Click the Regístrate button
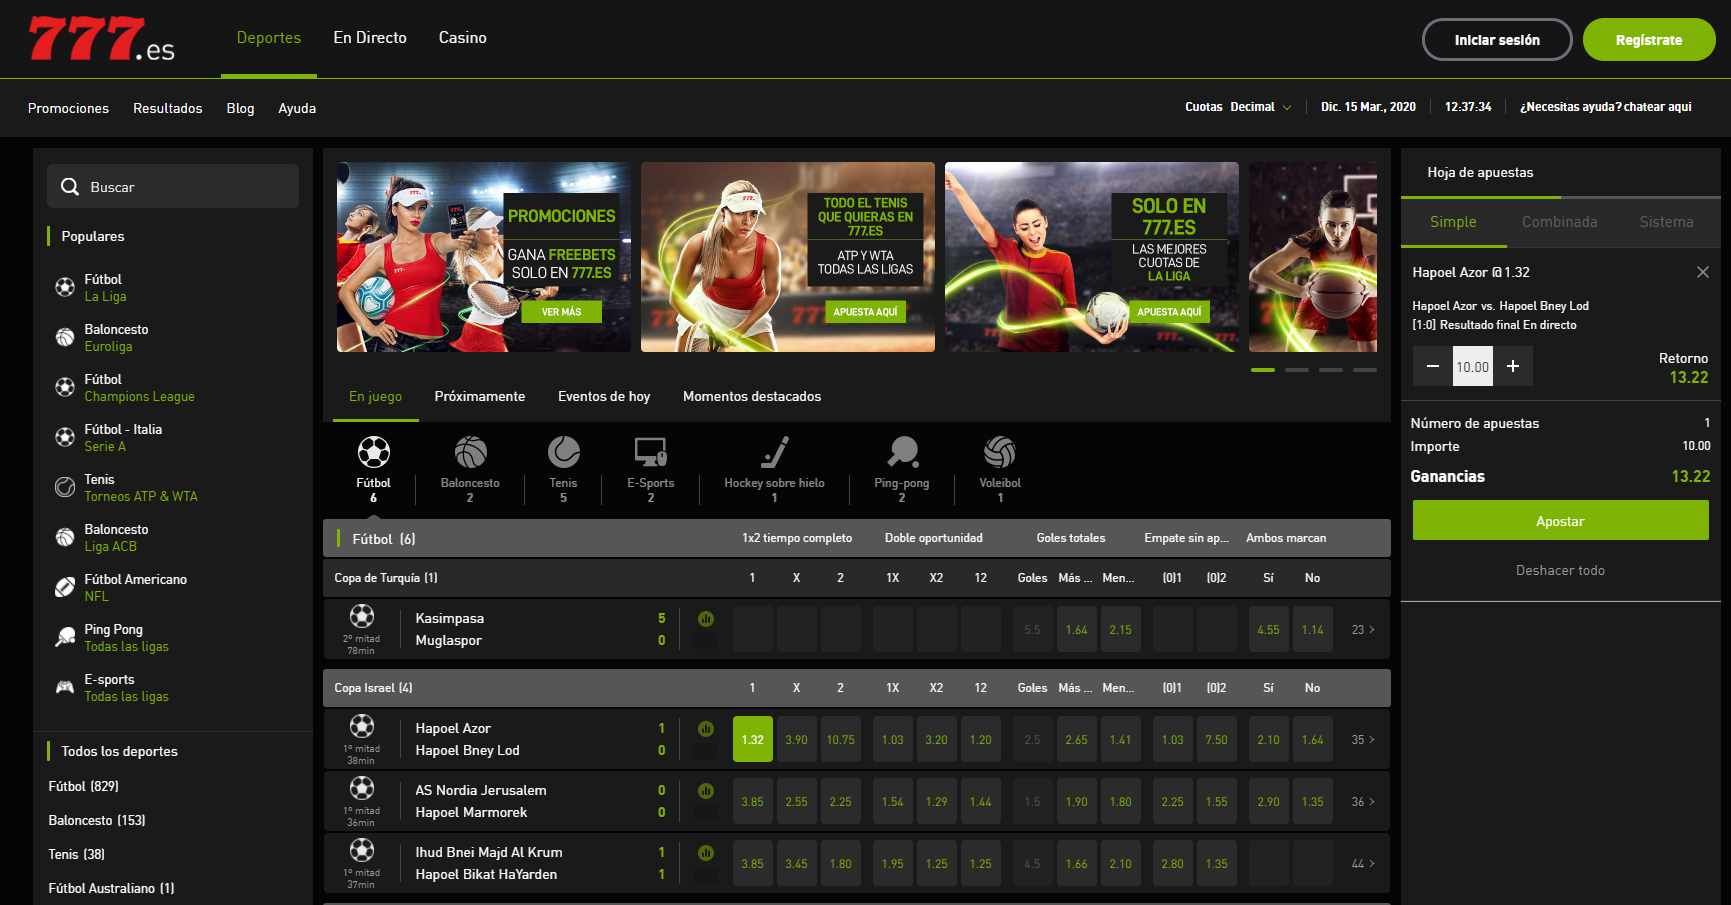The width and height of the screenshot is (1731, 905). [1649, 40]
